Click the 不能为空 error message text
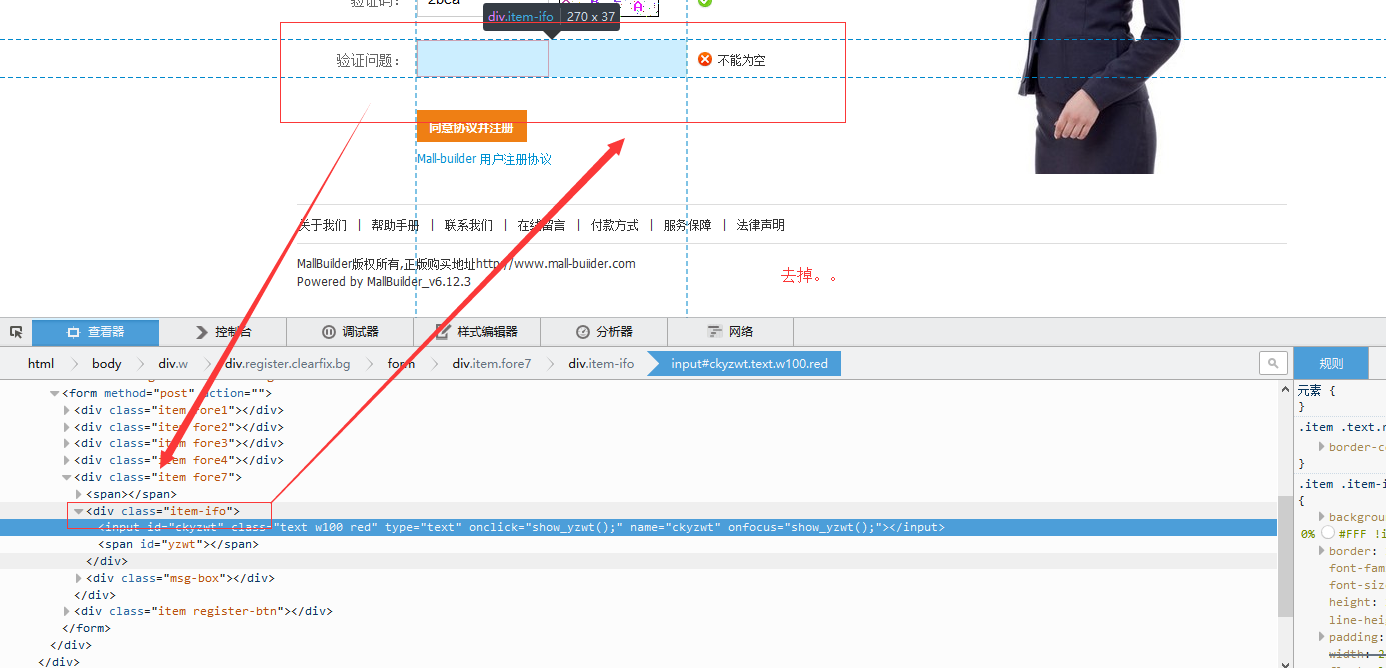1386x668 pixels. [x=741, y=60]
